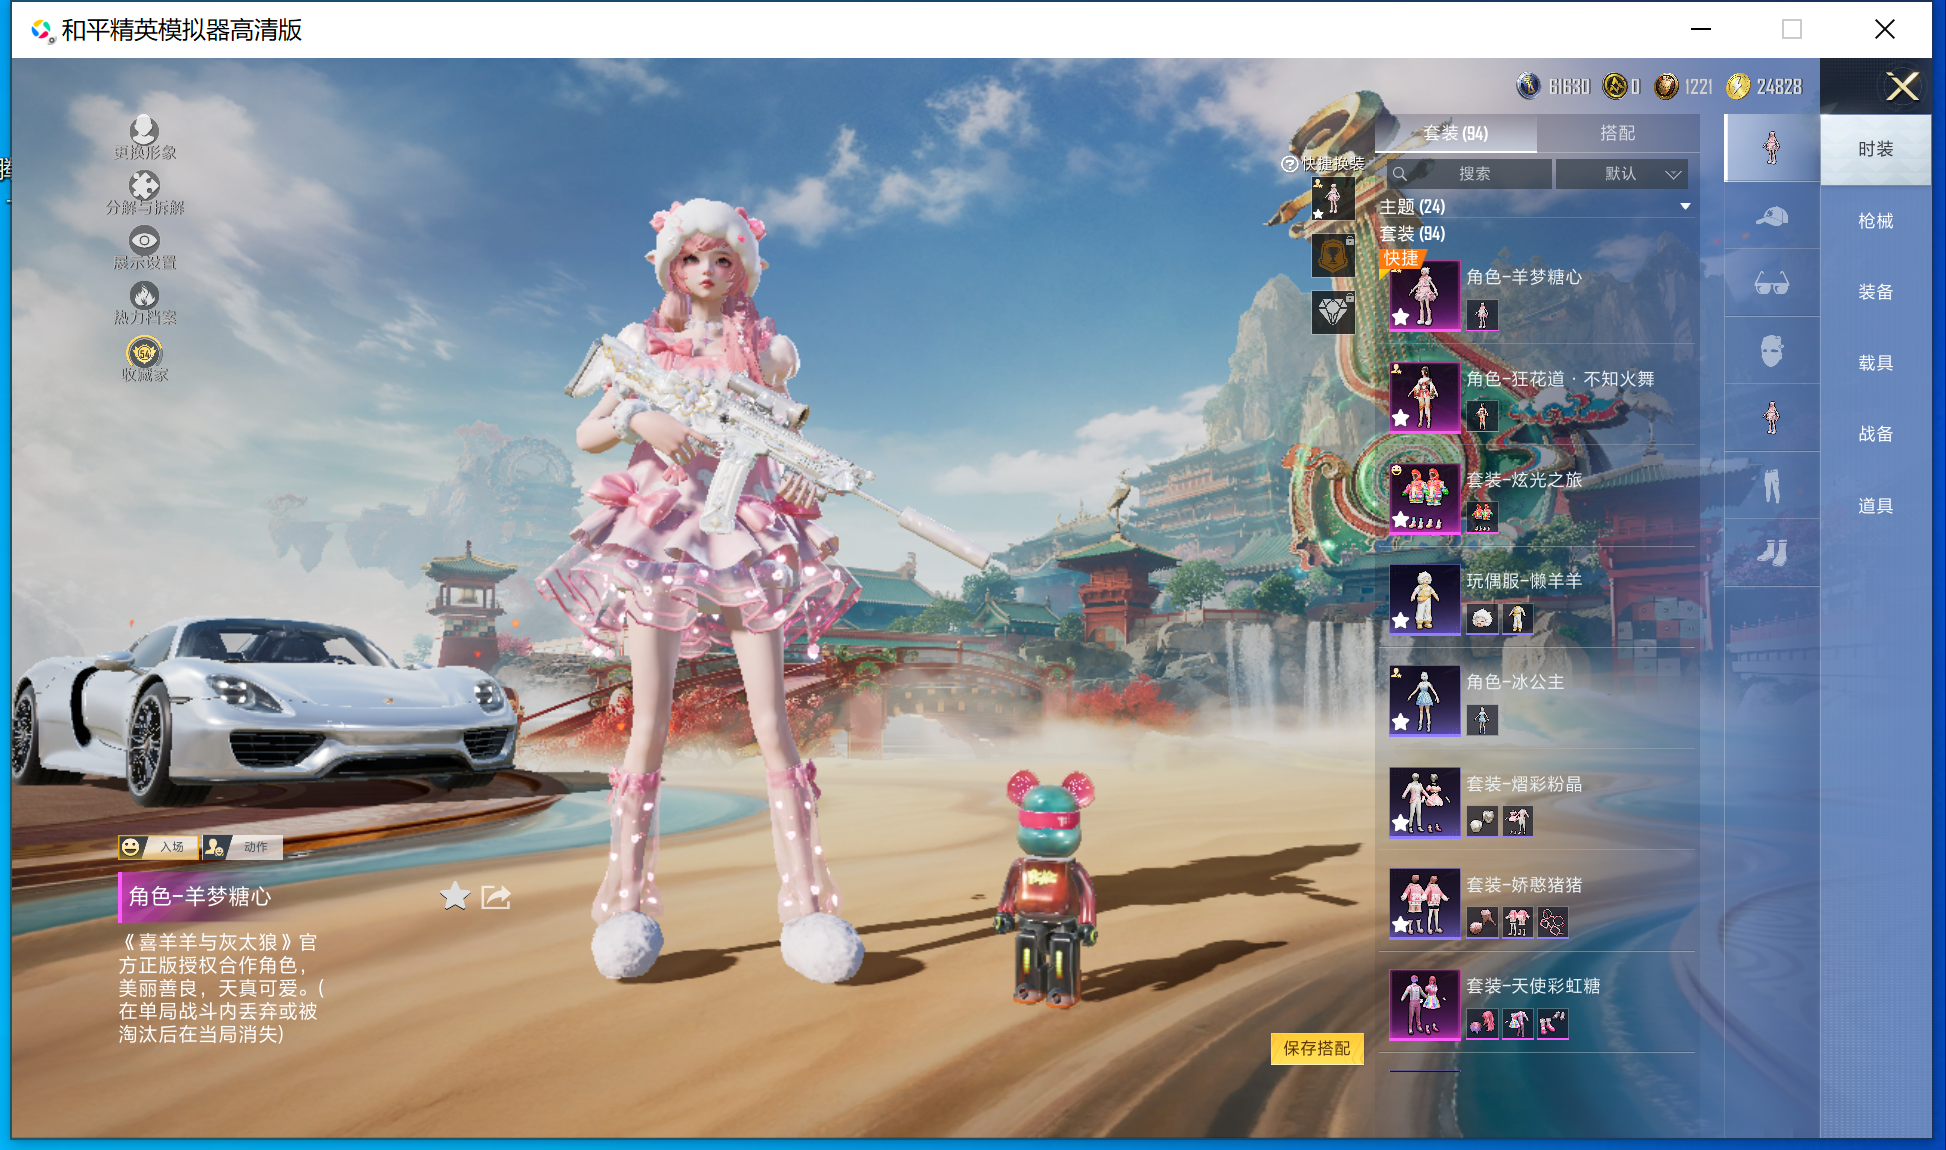The width and height of the screenshot is (1946, 1150).
Task: Select the shoes category icon
Action: (x=1771, y=553)
